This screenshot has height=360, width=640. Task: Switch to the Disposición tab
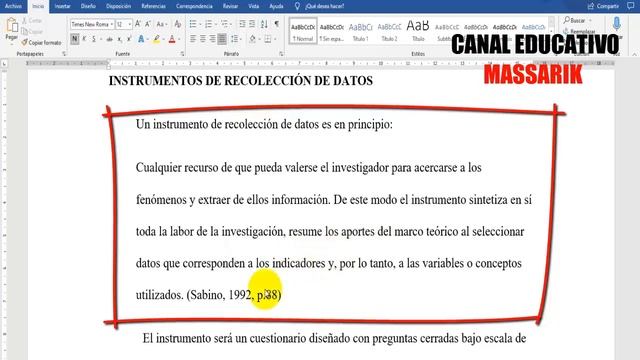[118, 6]
